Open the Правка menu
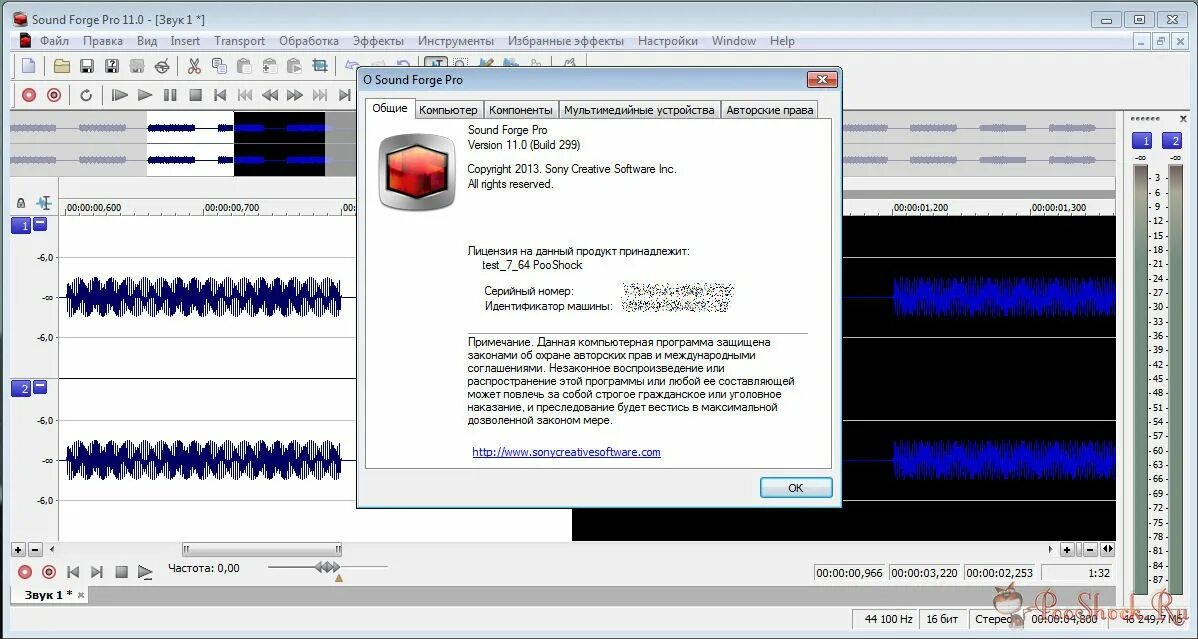The width and height of the screenshot is (1198, 639). point(102,41)
